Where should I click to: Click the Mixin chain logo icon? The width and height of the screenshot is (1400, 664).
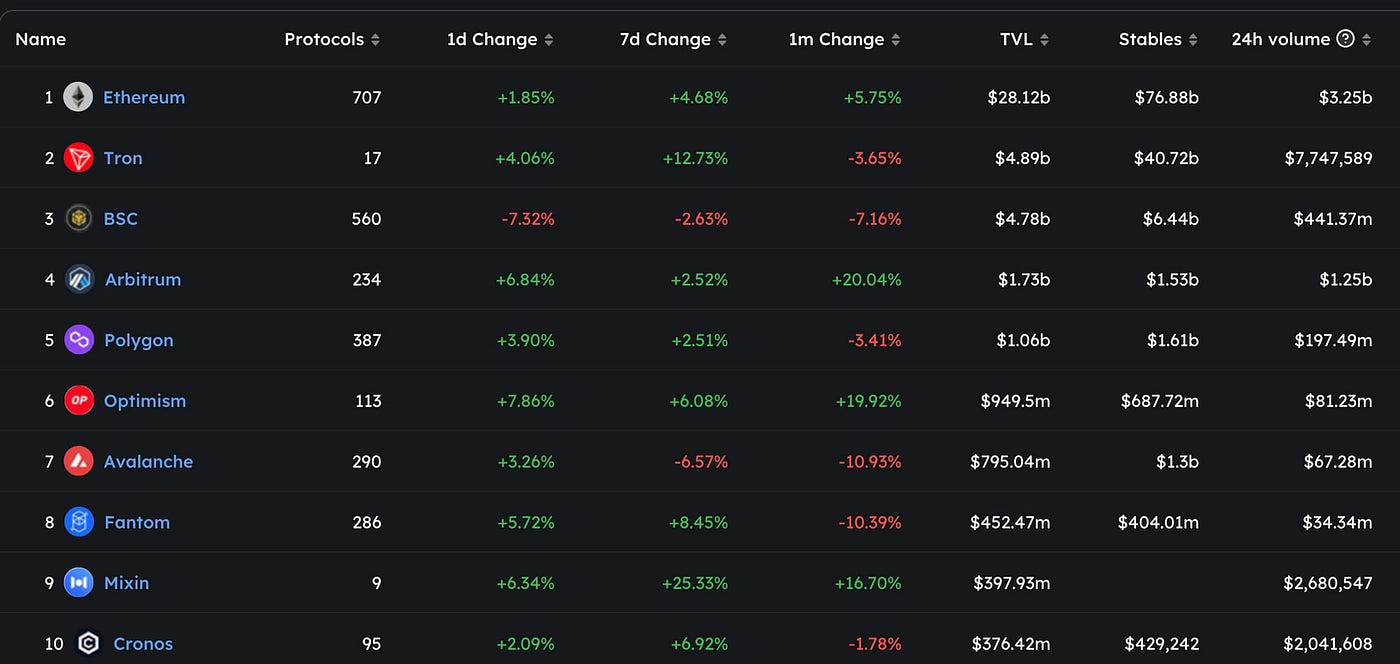click(x=78, y=582)
